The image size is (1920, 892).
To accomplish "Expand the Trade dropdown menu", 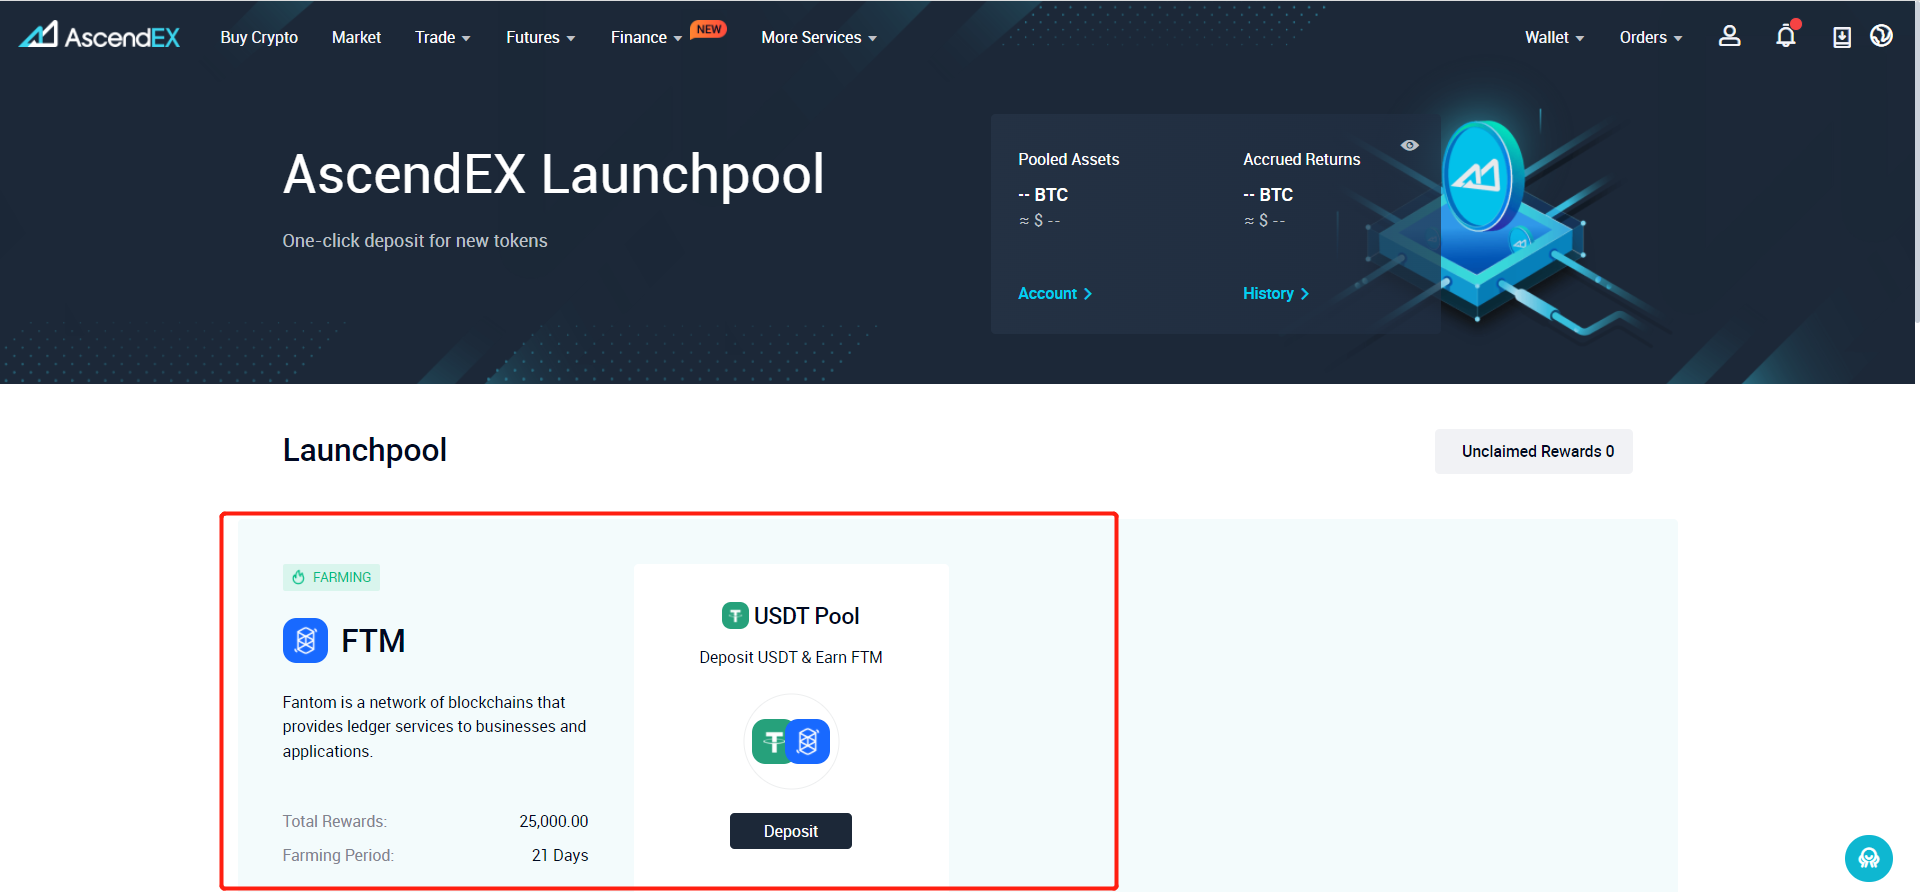I will [x=442, y=37].
